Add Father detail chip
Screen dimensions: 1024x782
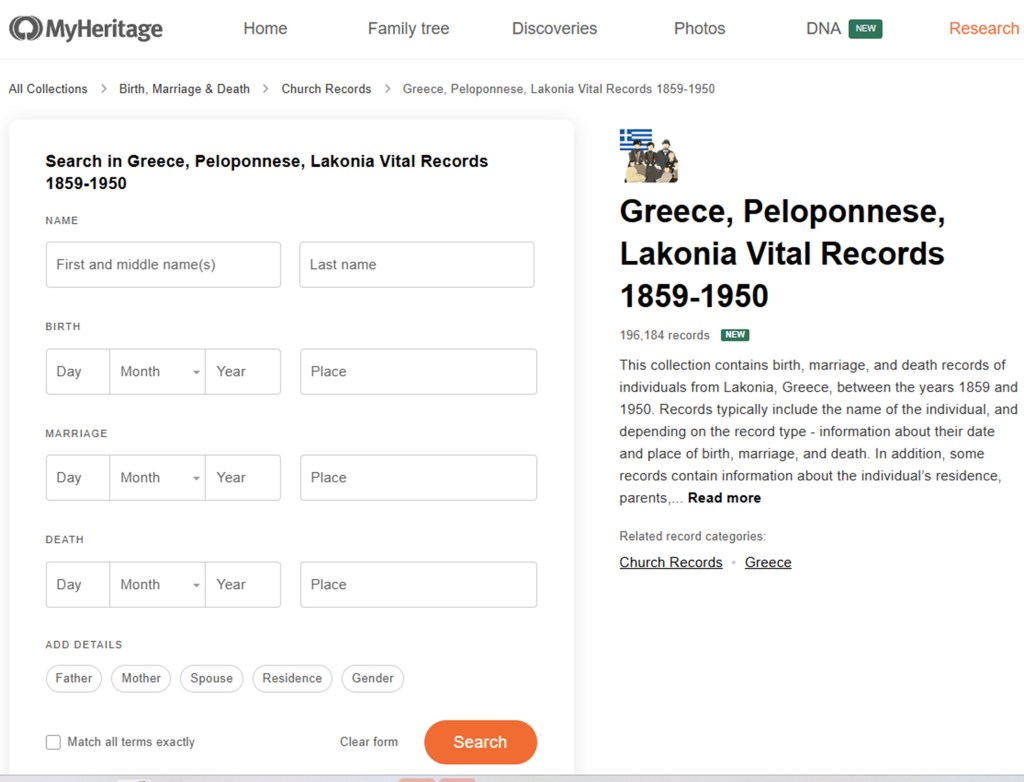[74, 678]
